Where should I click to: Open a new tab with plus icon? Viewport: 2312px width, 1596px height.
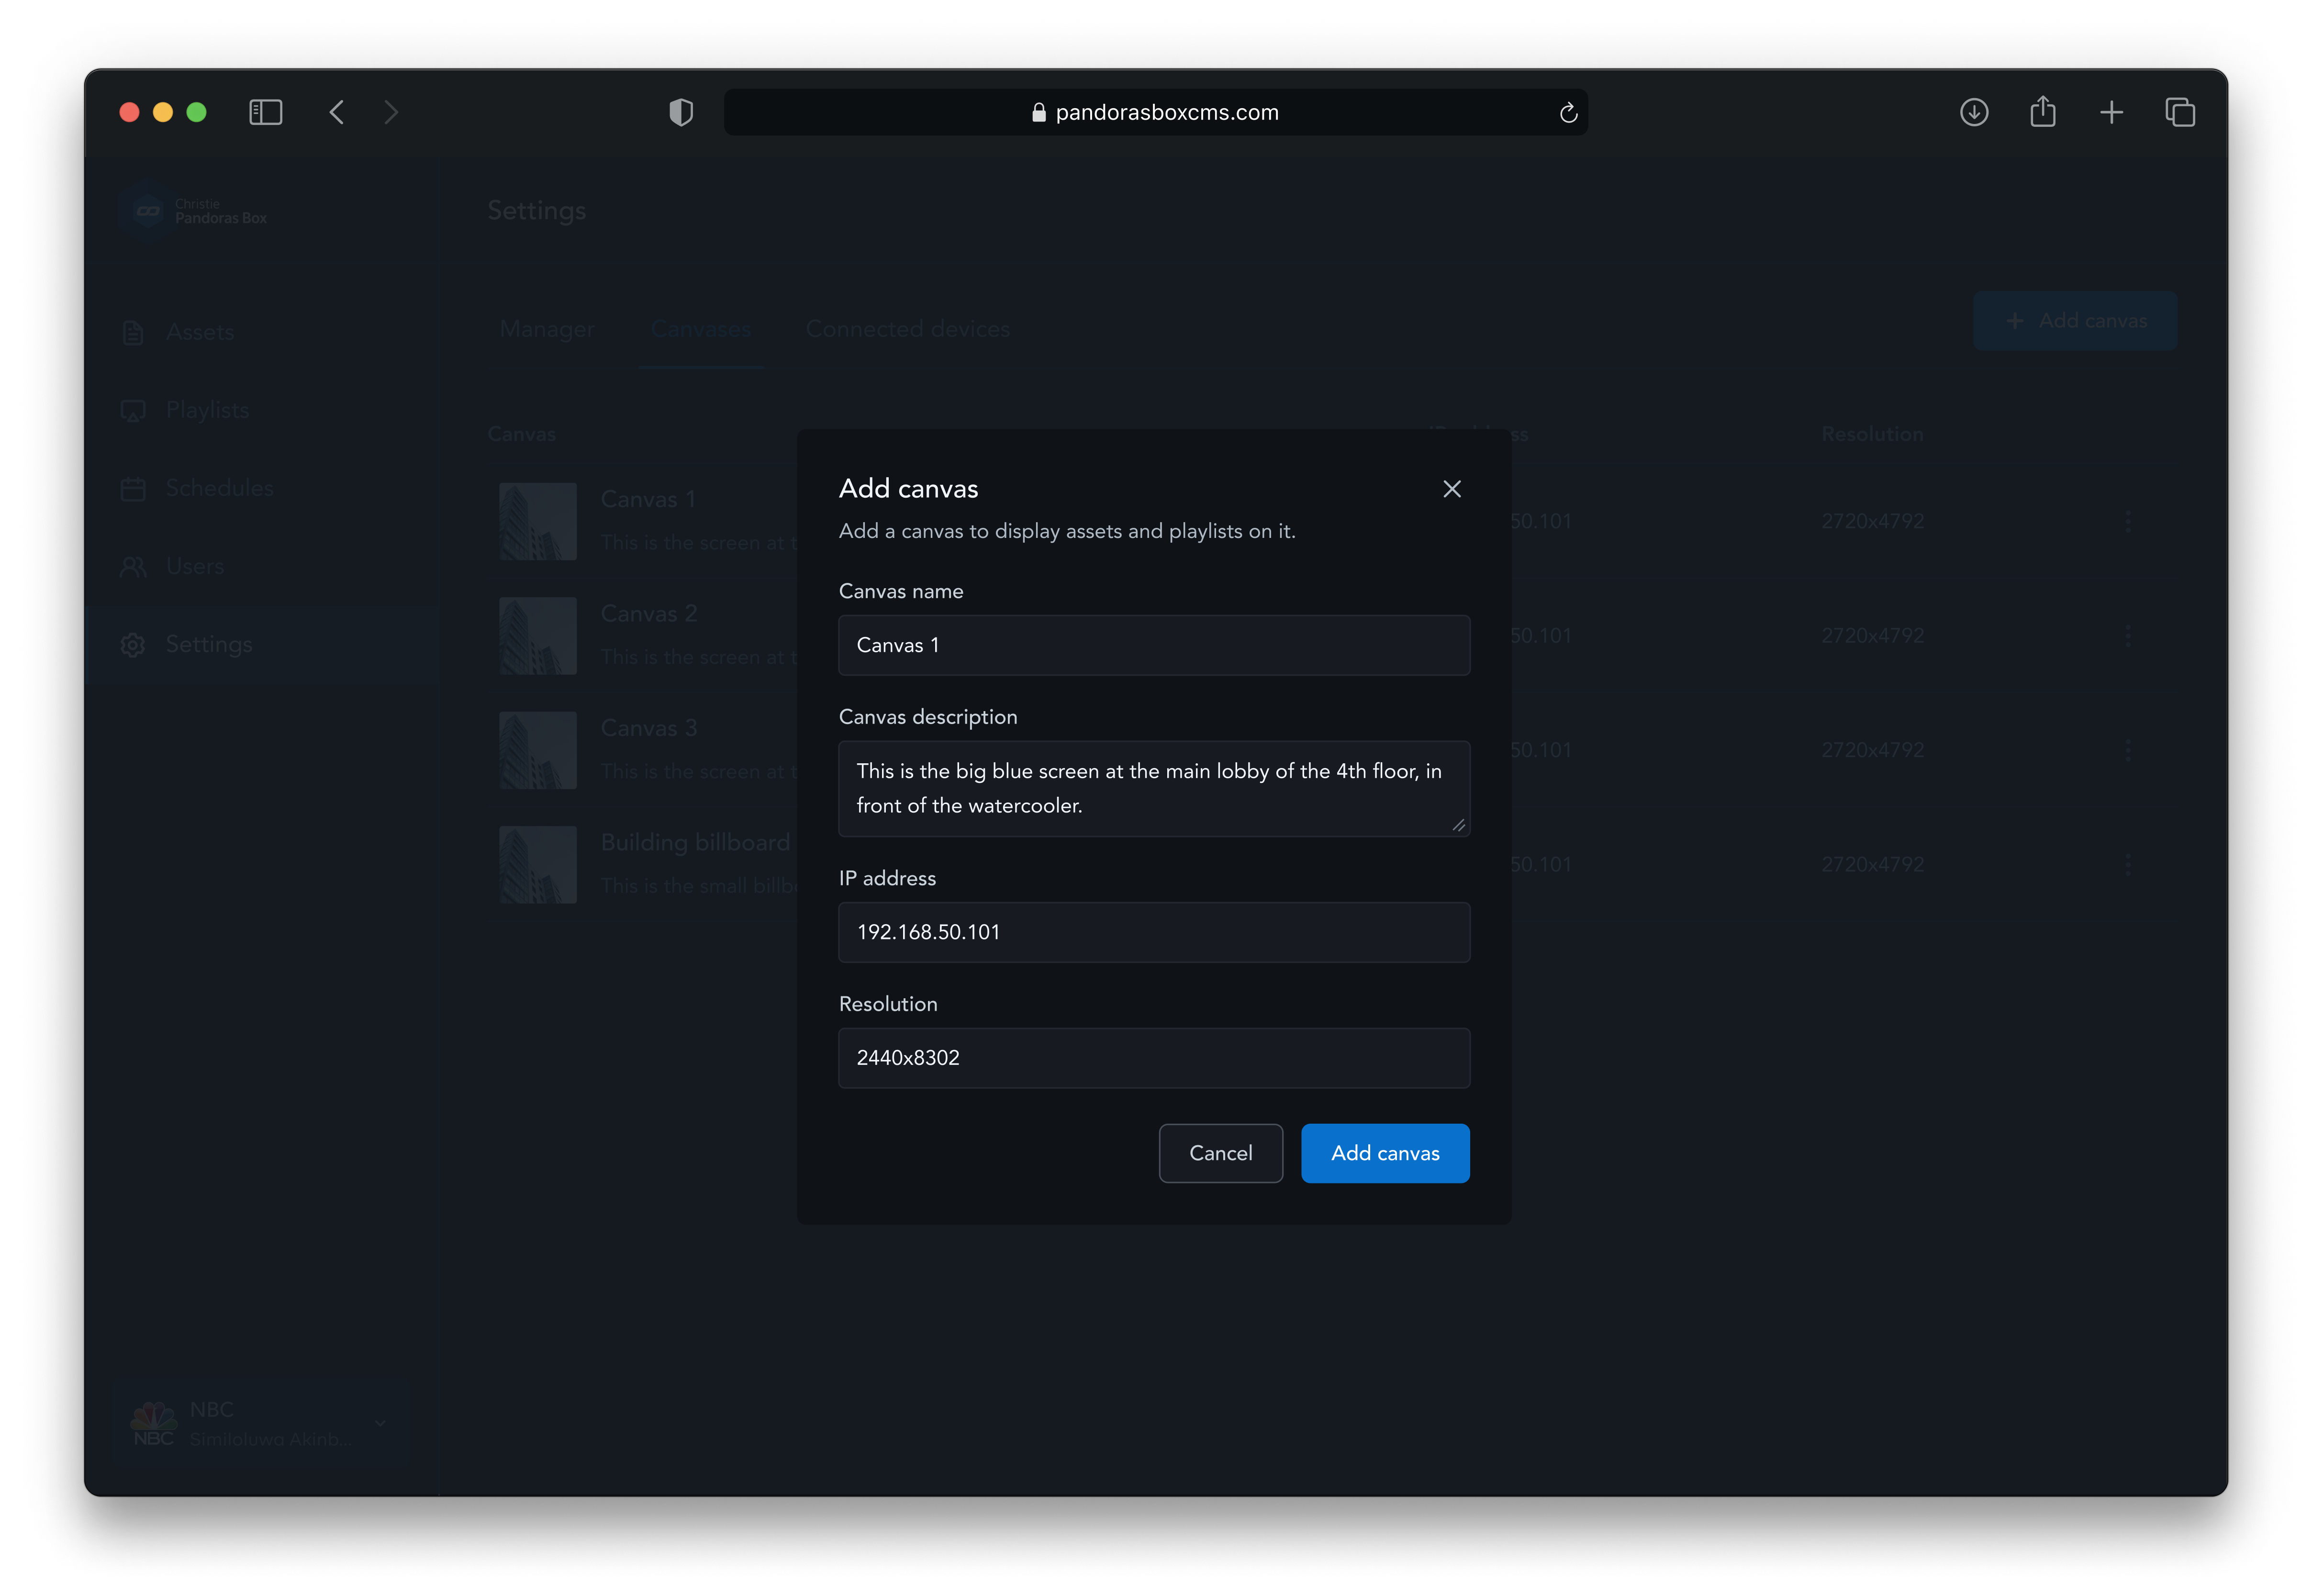point(2111,112)
